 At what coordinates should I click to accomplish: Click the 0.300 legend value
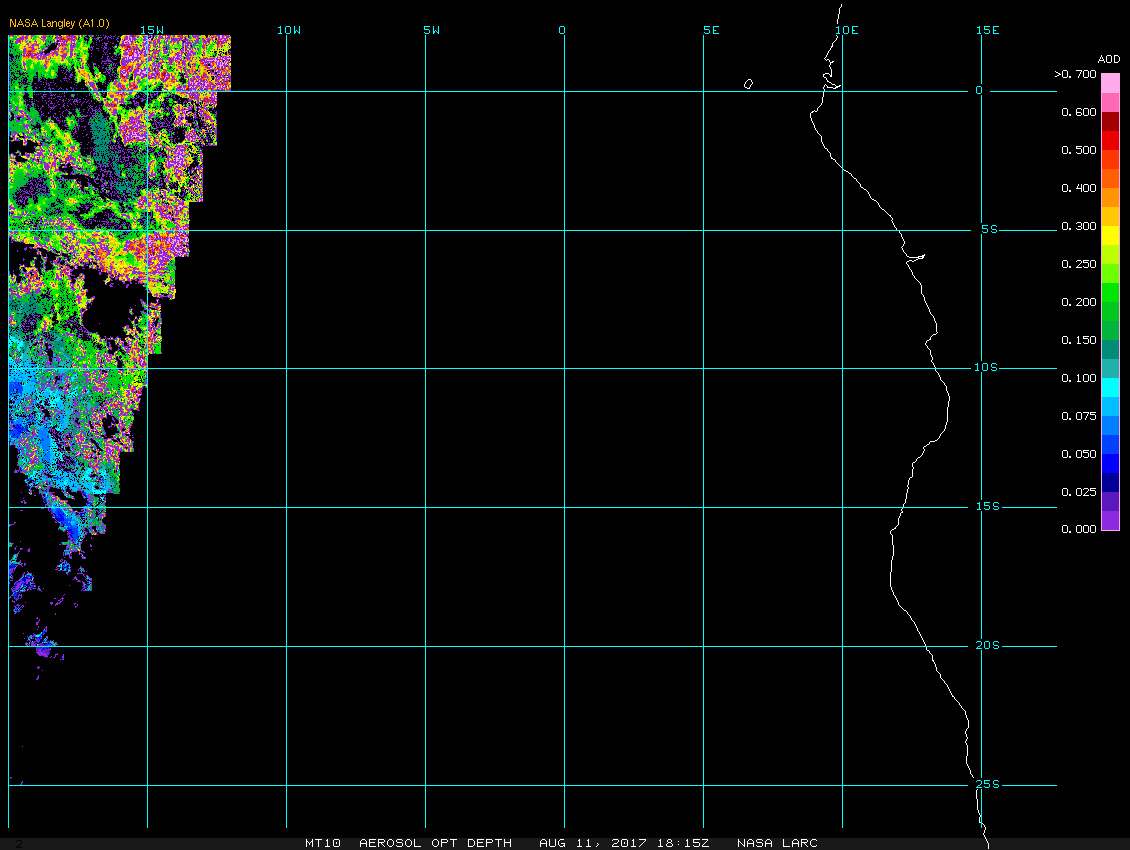[1079, 226]
